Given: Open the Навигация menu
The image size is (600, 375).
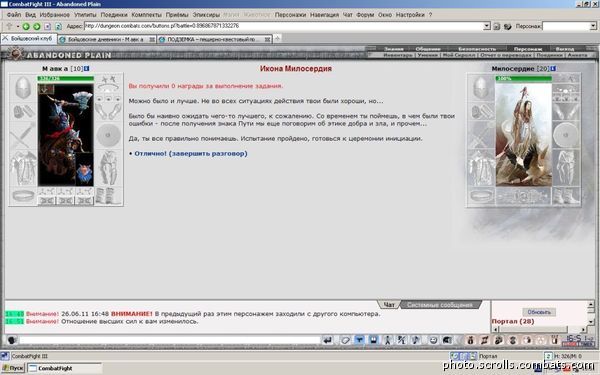Looking at the screenshot, I should pos(324,15).
